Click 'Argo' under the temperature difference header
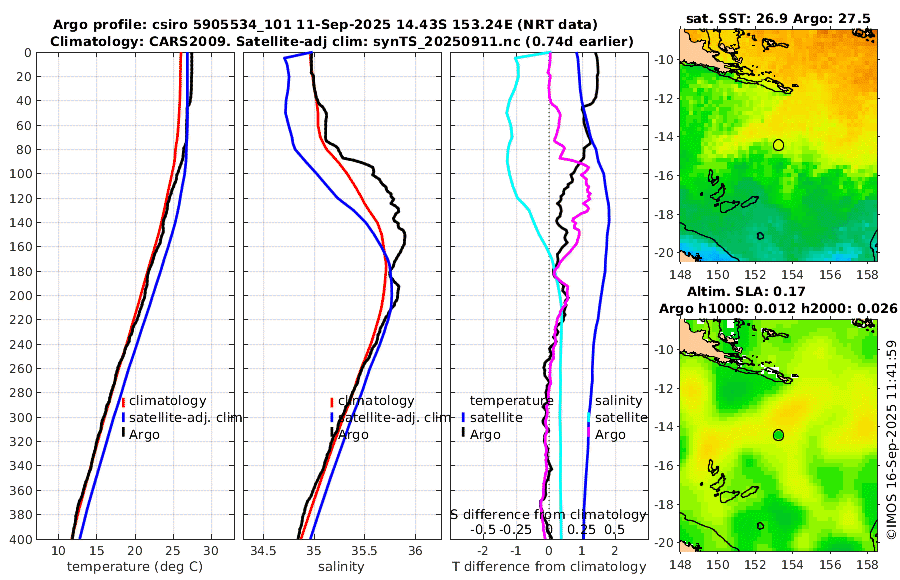Viewport: 900px width, 580px height. pos(485,435)
